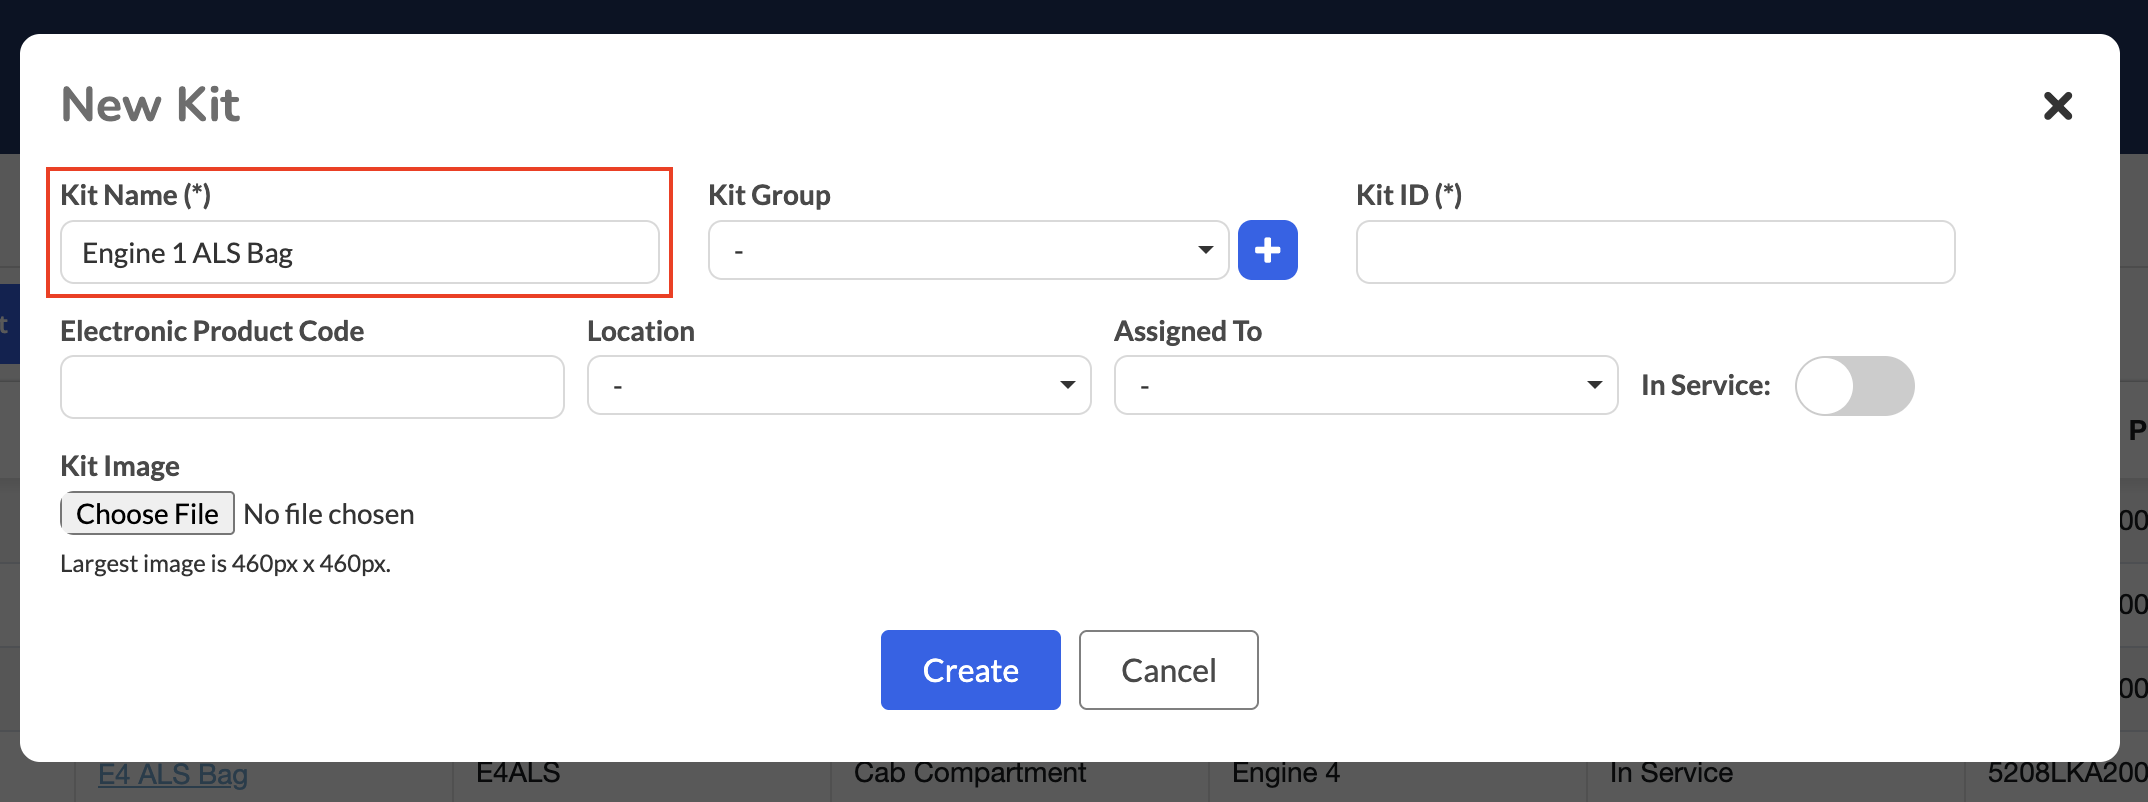Click the image size hint text

(225, 564)
